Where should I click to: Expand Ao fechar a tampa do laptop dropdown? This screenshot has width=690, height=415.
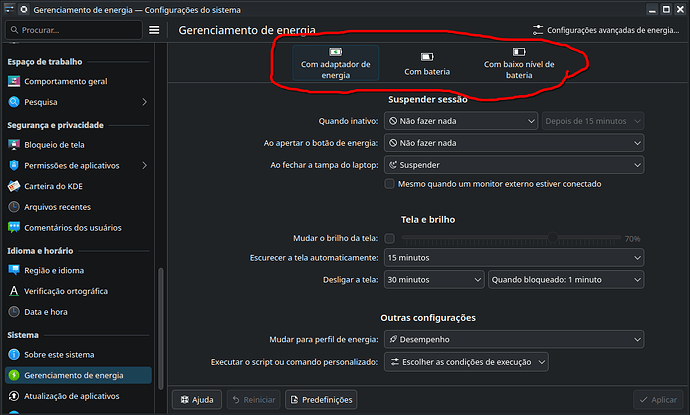pos(513,163)
